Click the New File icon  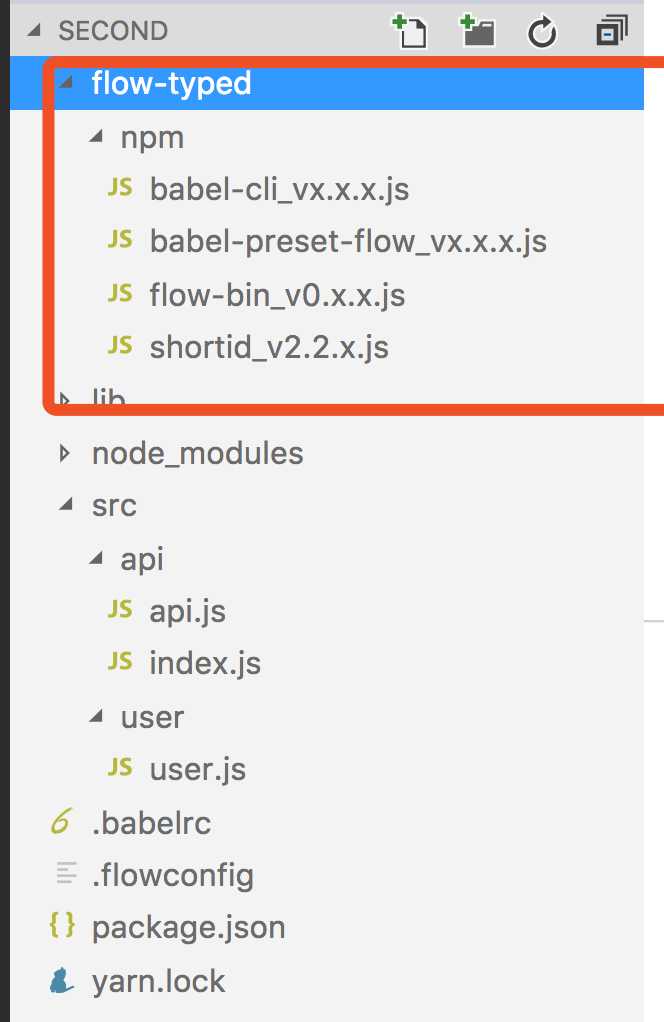pos(409,32)
